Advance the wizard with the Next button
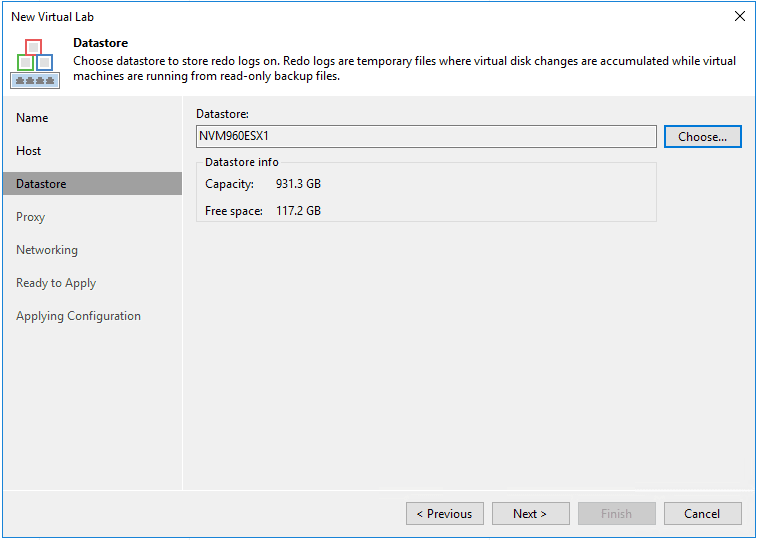 tap(530, 514)
